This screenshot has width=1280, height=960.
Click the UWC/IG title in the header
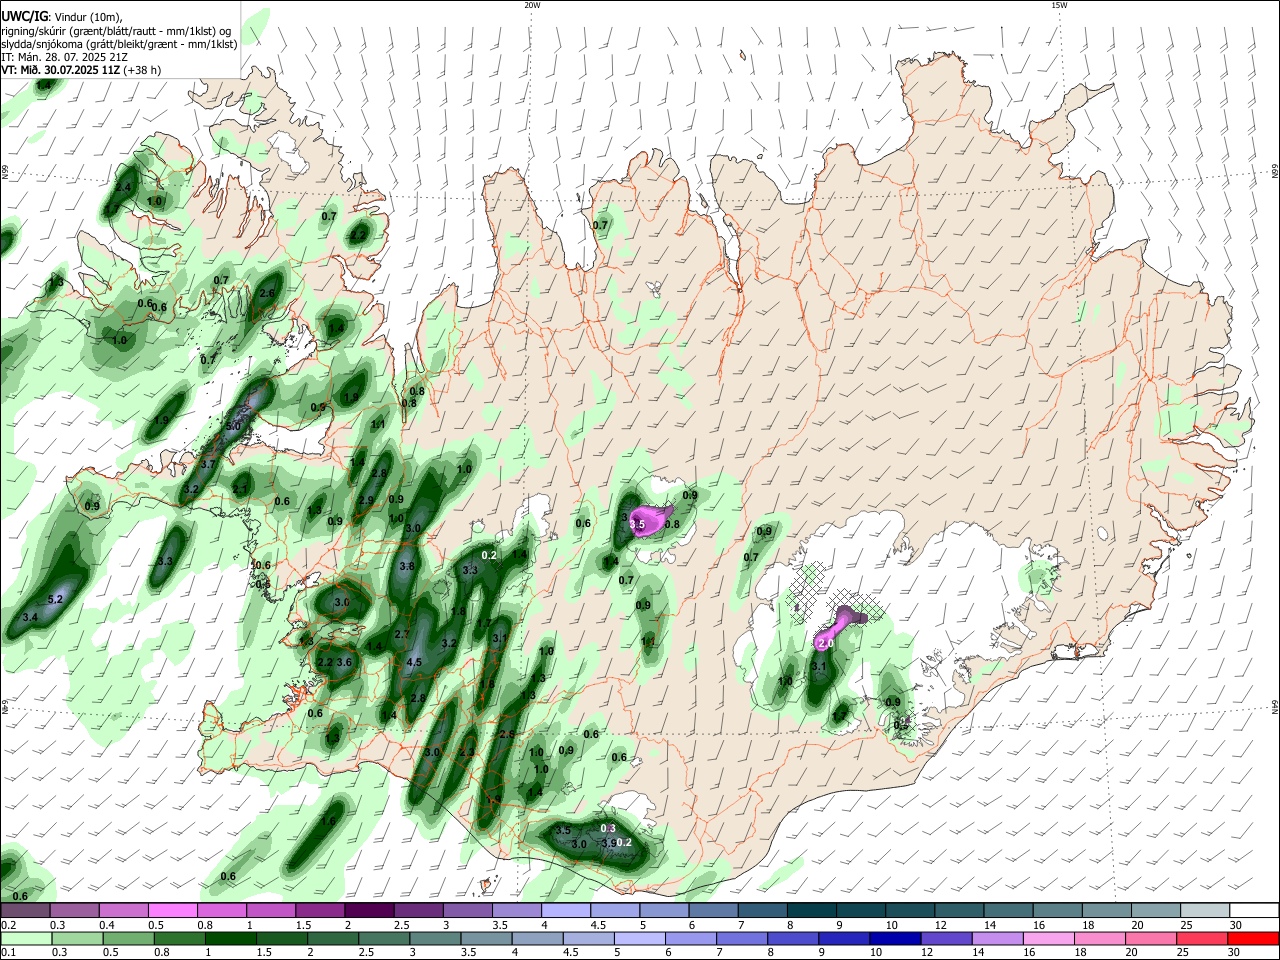[x=23, y=16]
